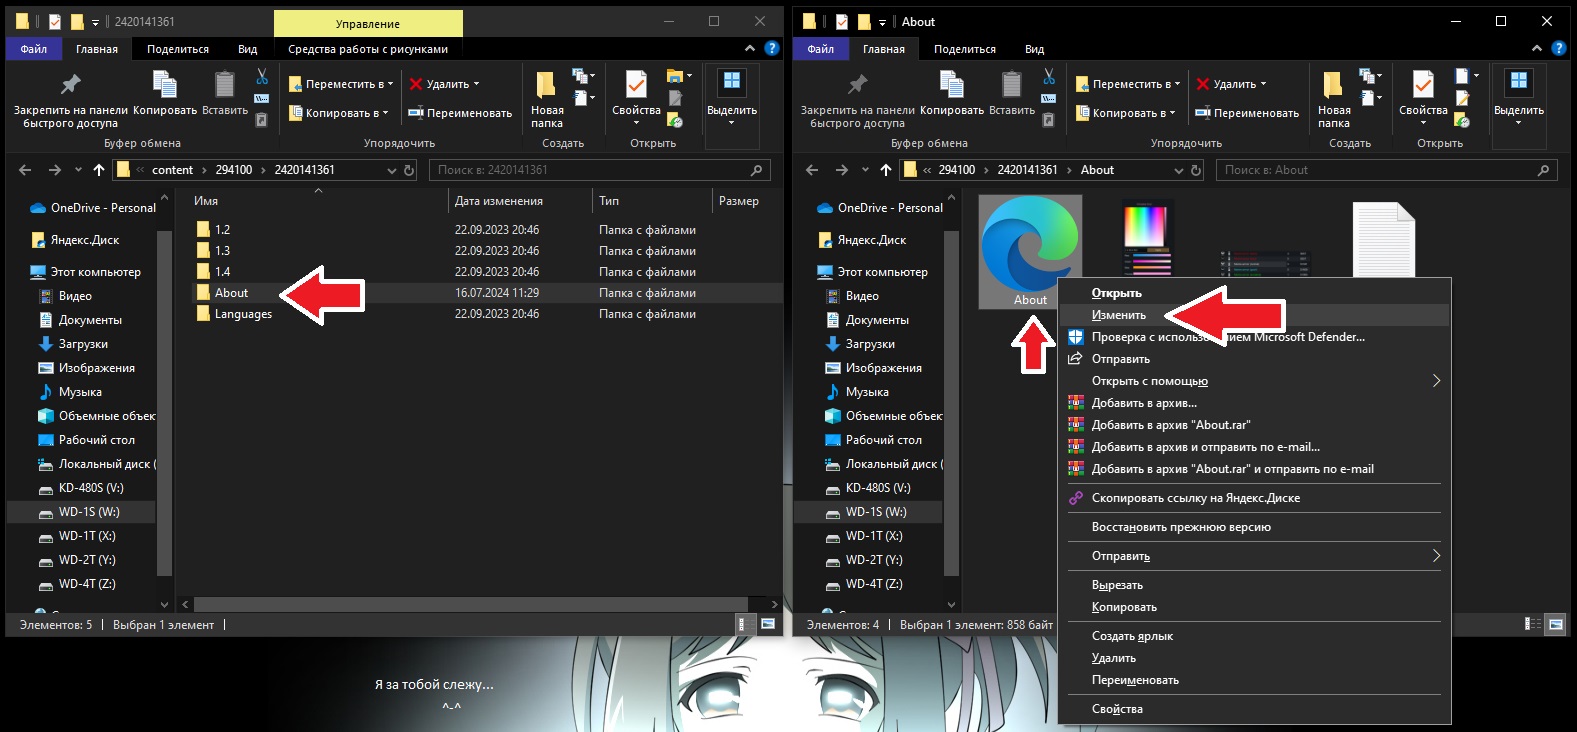Viewport: 1577px width, 732px height.
Task: Open Удалить dropdown in 2420141361 window
Action: (476, 84)
